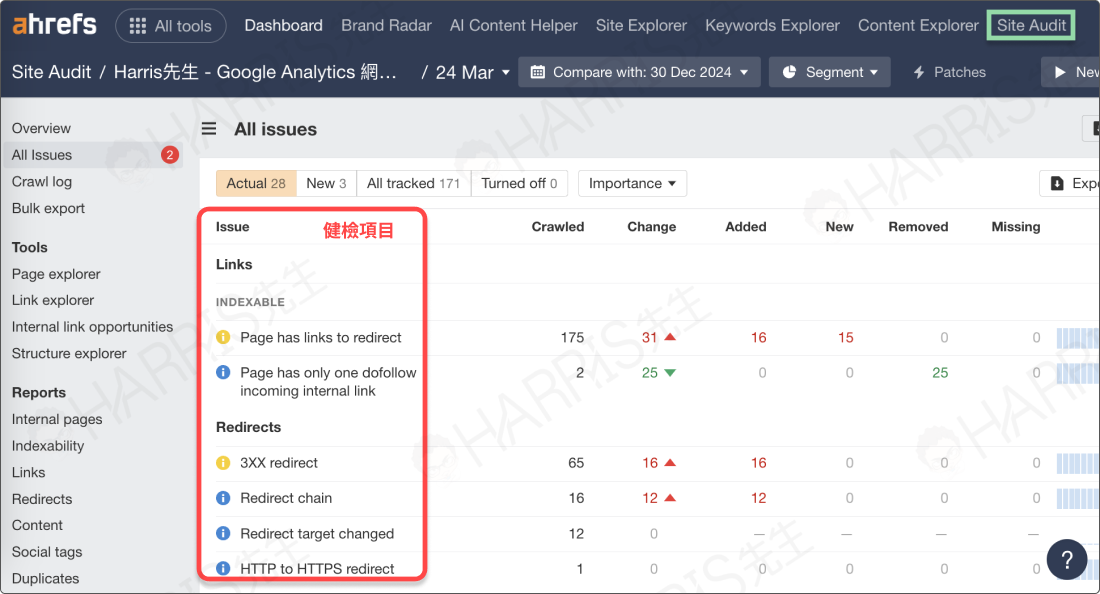Sort by the Added column header
This screenshot has height=594, width=1100.
[745, 227]
